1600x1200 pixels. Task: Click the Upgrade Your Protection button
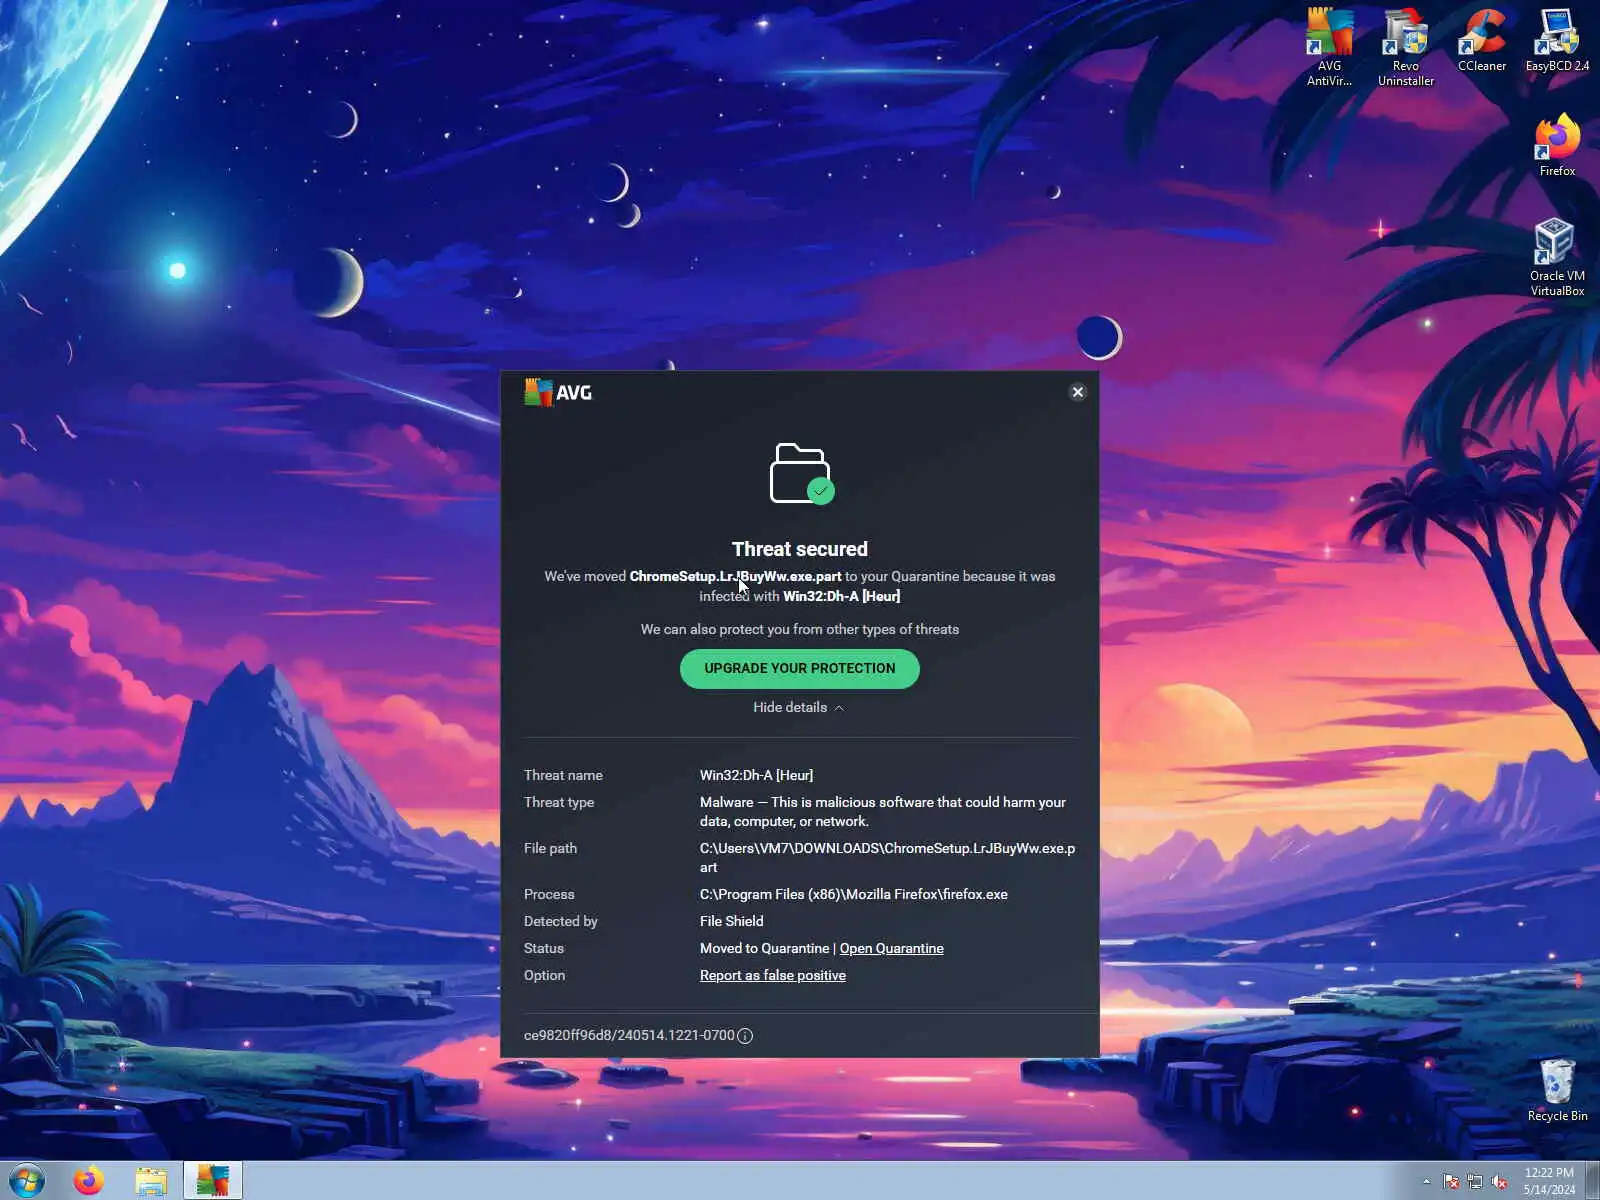[800, 669]
